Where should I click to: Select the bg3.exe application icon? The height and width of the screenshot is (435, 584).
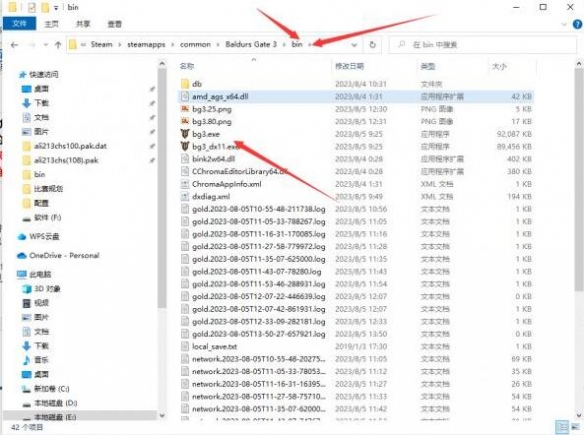coord(185,134)
